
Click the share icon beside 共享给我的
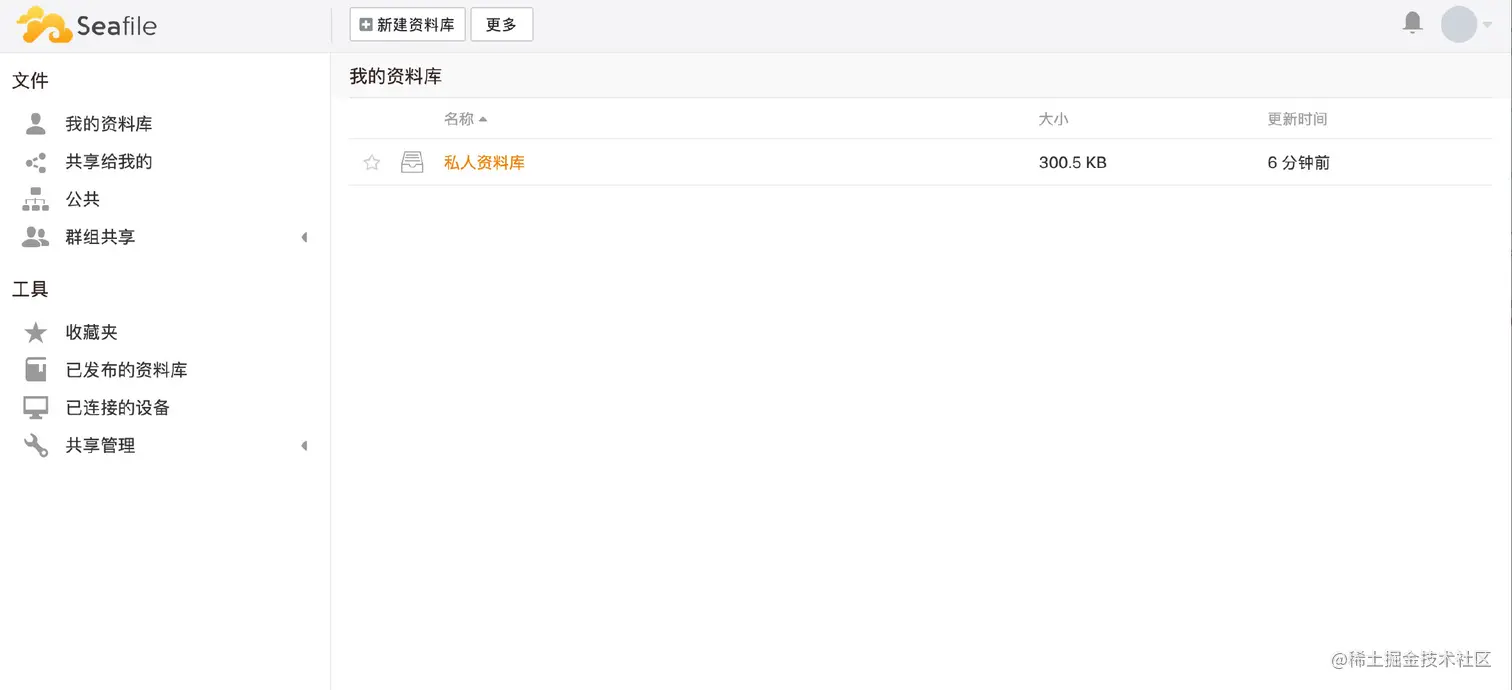click(x=36, y=162)
